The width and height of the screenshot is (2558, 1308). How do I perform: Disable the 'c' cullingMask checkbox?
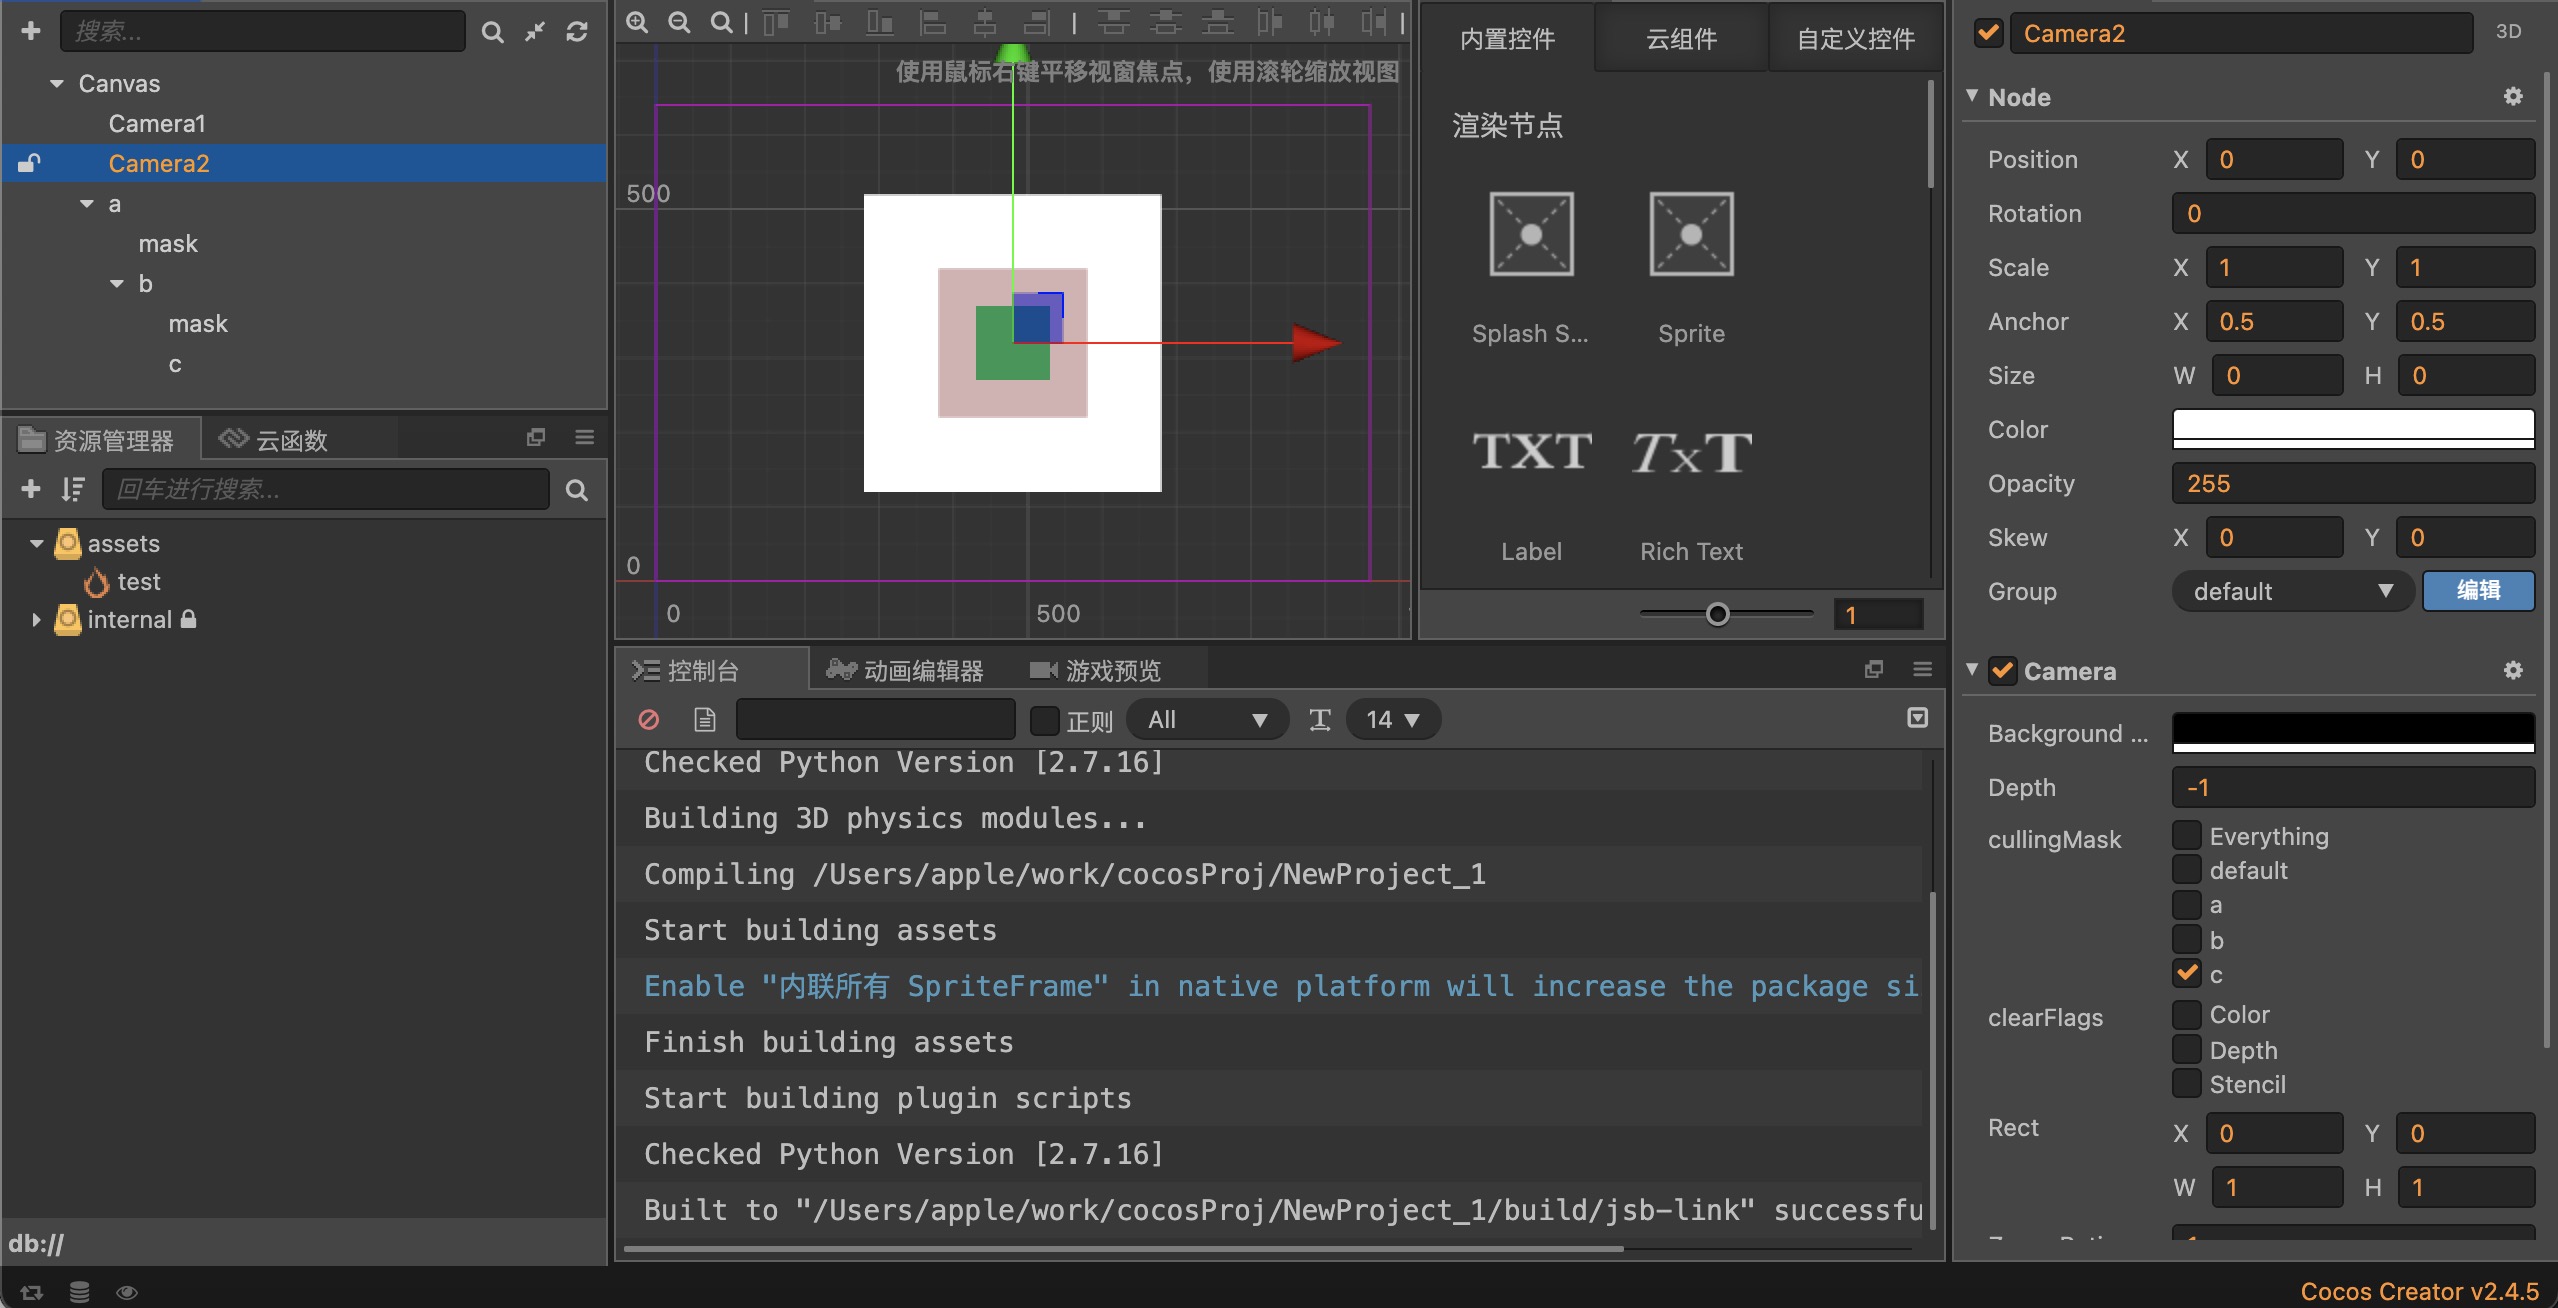click(x=2188, y=974)
